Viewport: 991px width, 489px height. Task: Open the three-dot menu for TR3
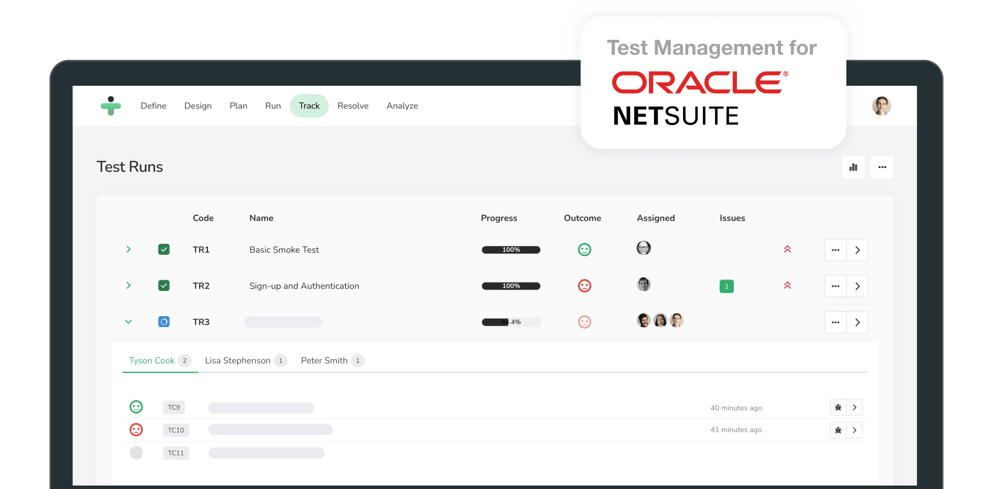[x=836, y=322]
